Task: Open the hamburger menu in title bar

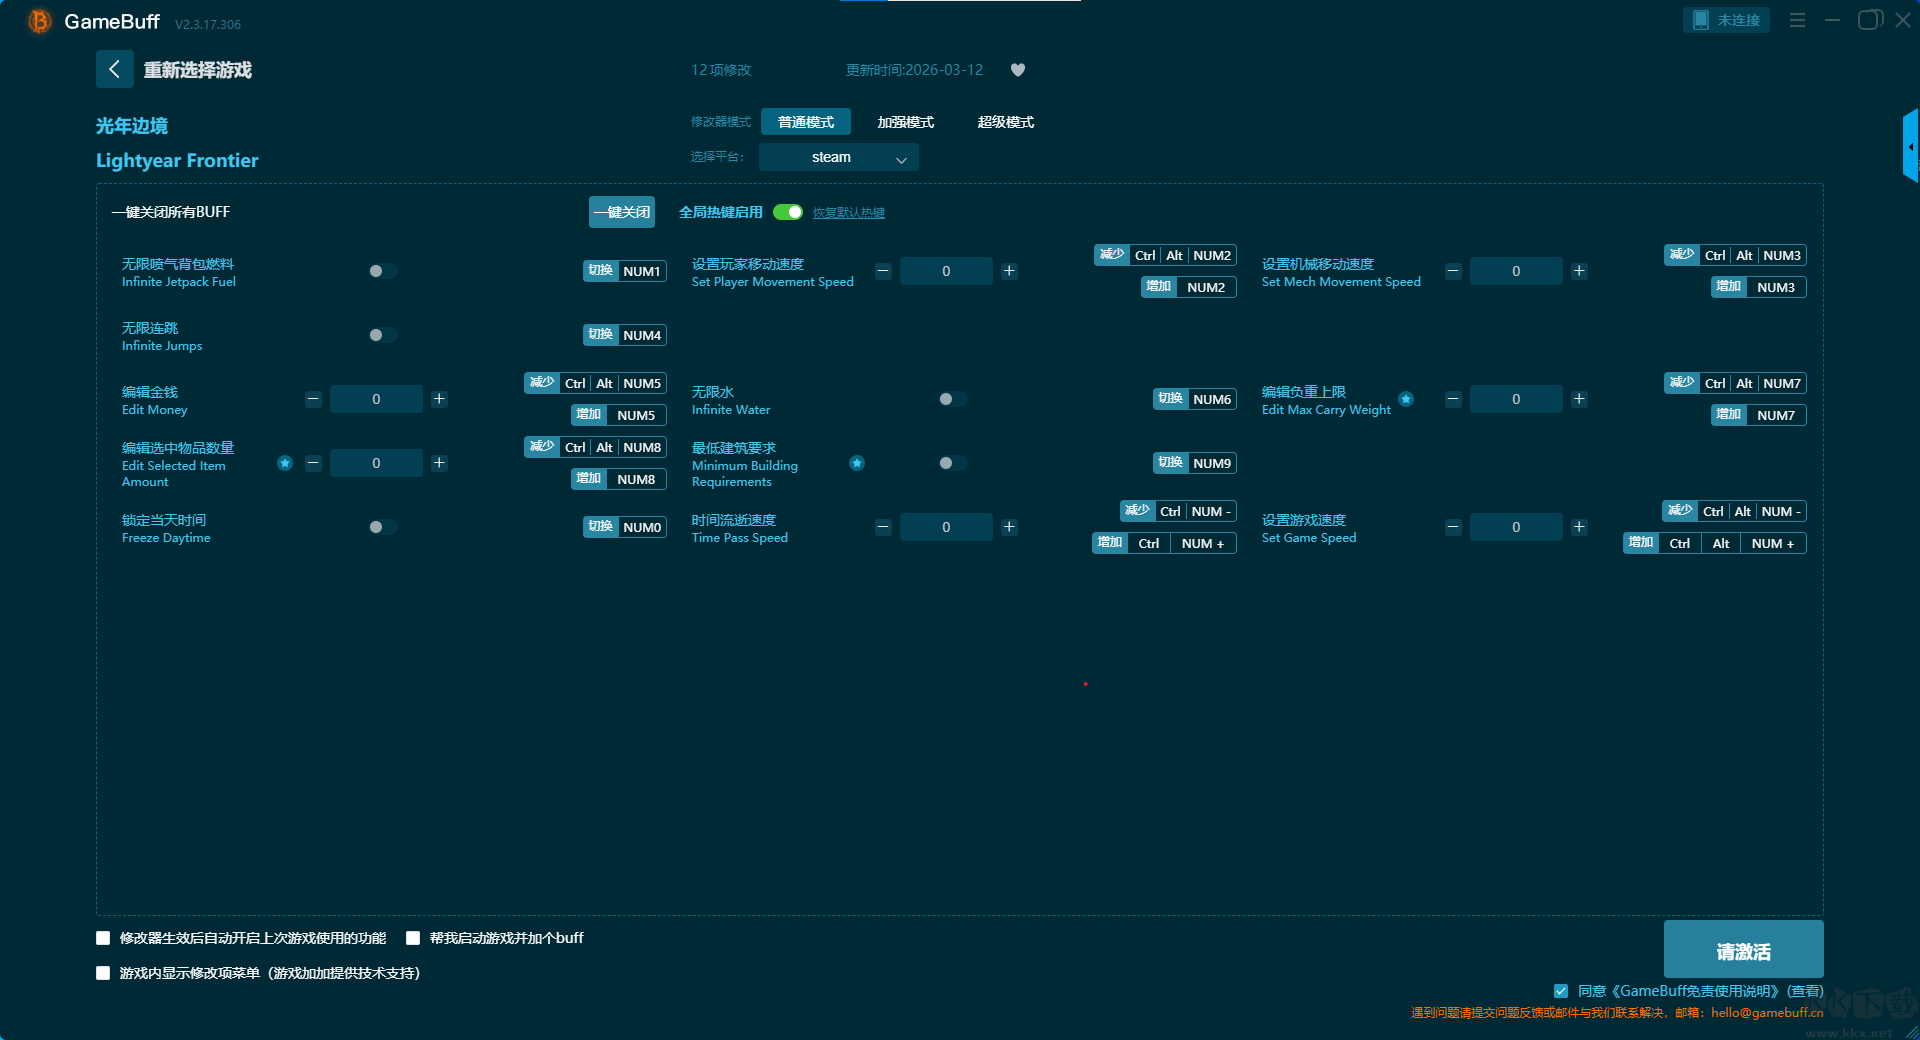Action: [1797, 20]
